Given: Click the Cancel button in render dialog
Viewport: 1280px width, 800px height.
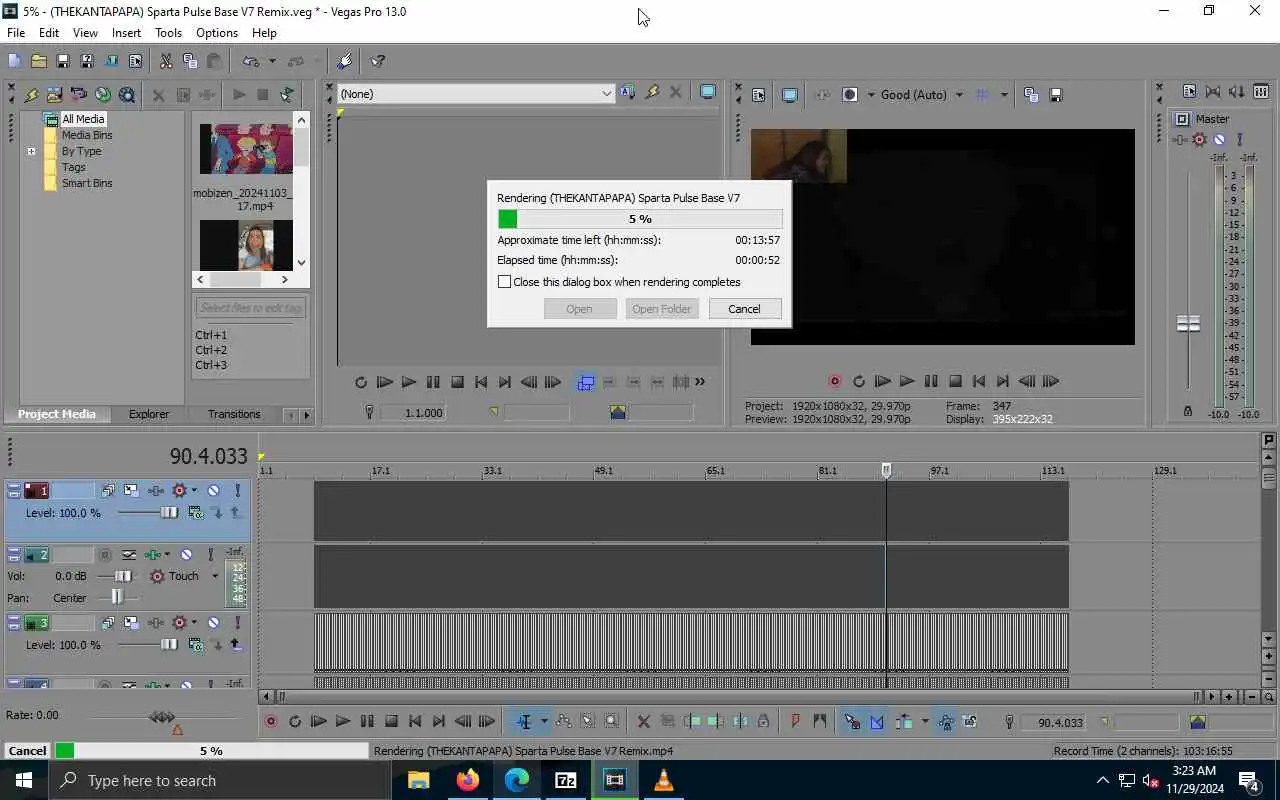Looking at the screenshot, I should tap(744, 309).
